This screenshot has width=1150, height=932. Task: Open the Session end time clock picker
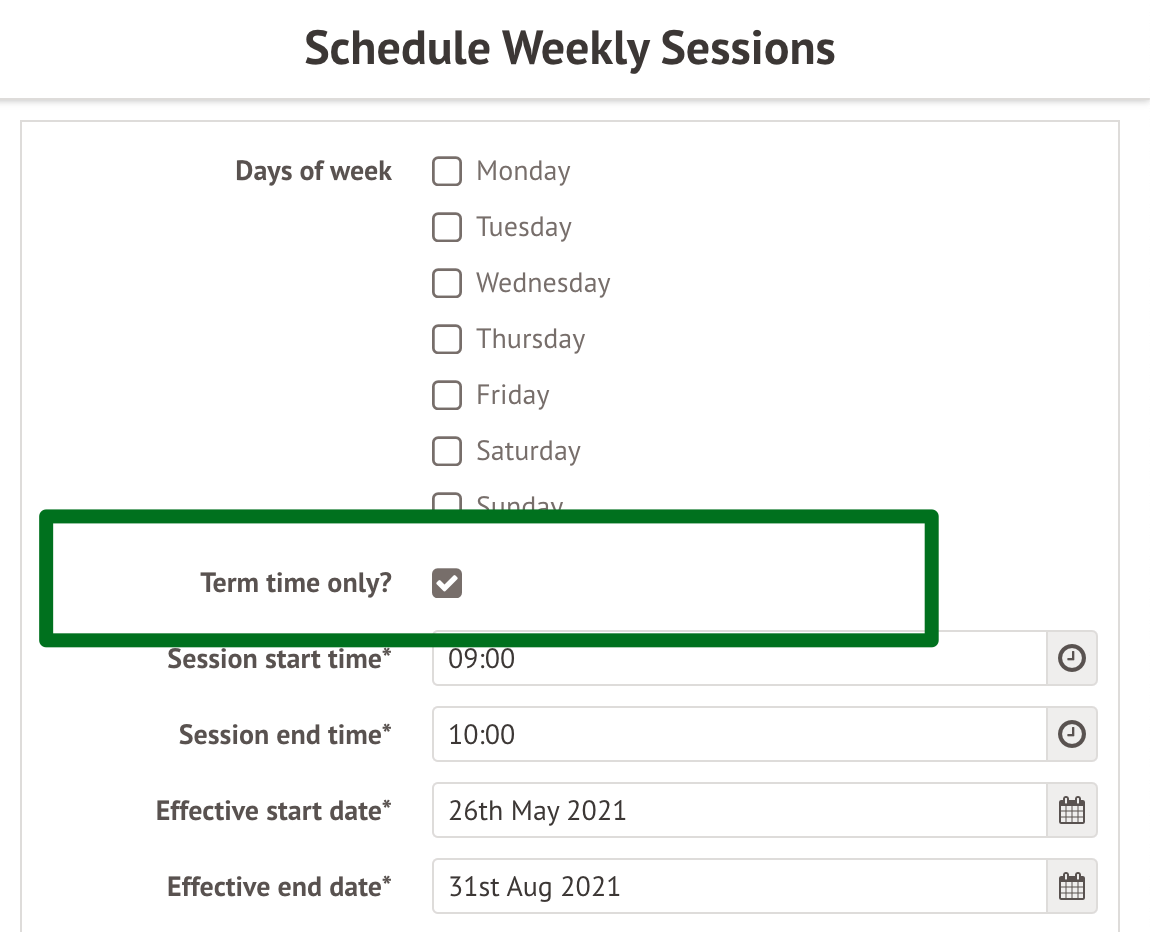1071,735
